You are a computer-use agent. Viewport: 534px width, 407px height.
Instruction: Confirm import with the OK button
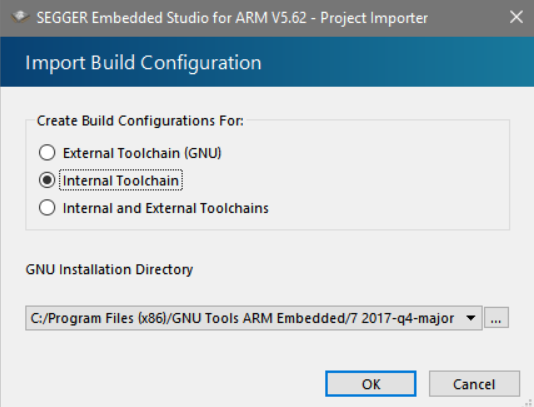pos(371,384)
